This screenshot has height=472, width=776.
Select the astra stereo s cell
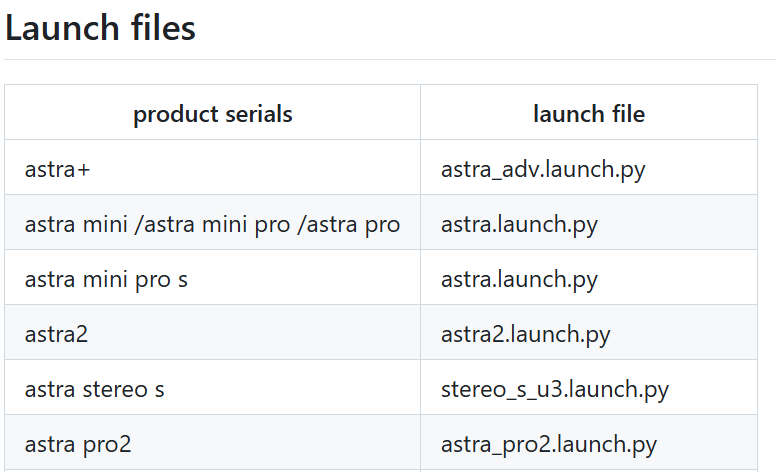(94, 389)
